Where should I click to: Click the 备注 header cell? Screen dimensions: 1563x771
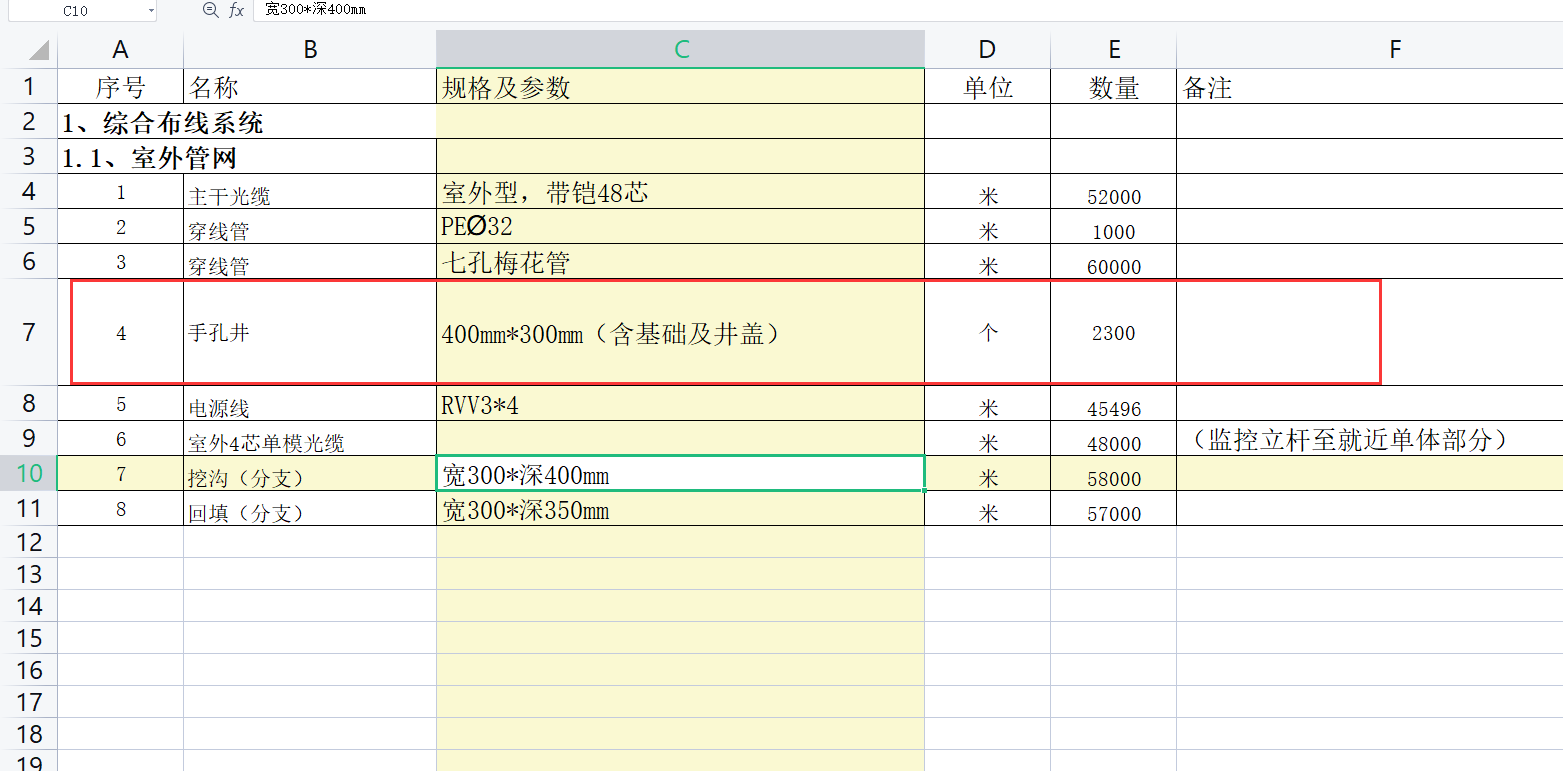(1370, 87)
